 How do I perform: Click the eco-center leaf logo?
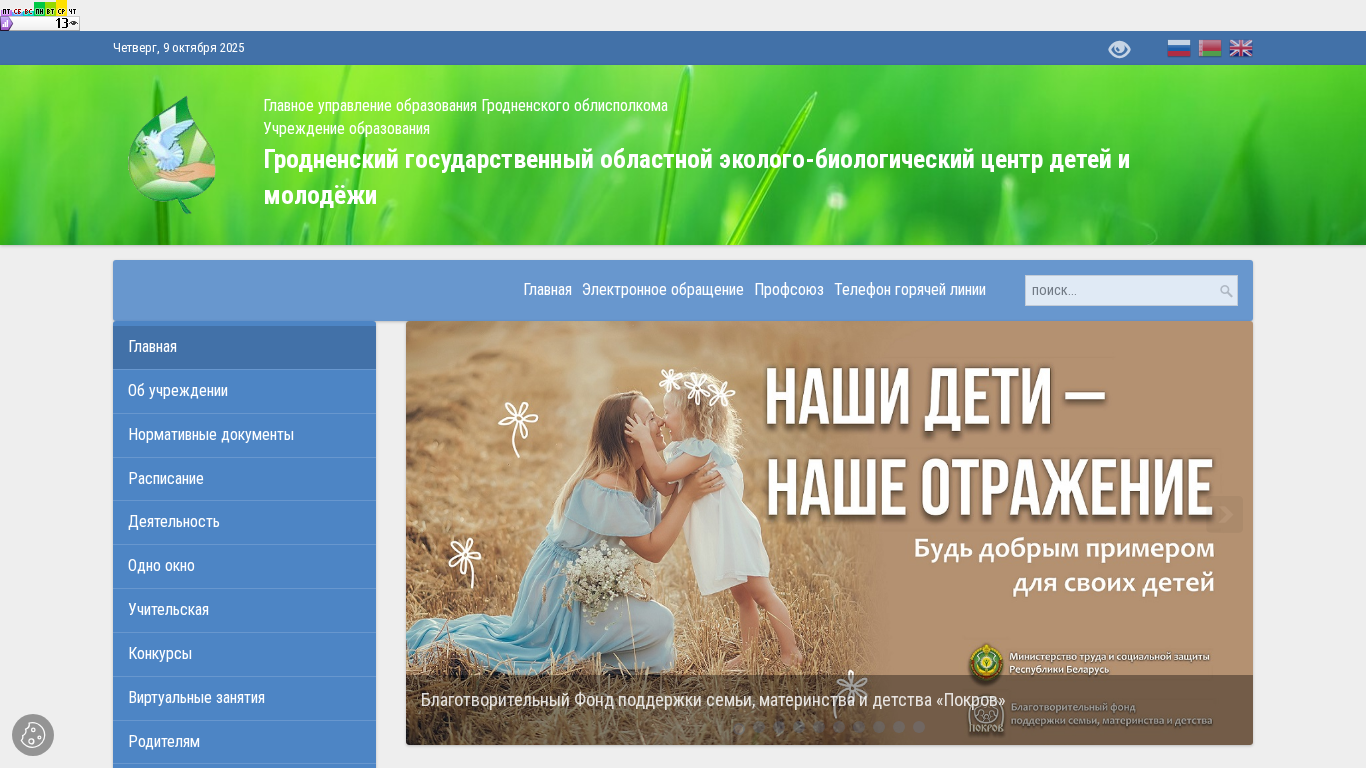pos(172,155)
